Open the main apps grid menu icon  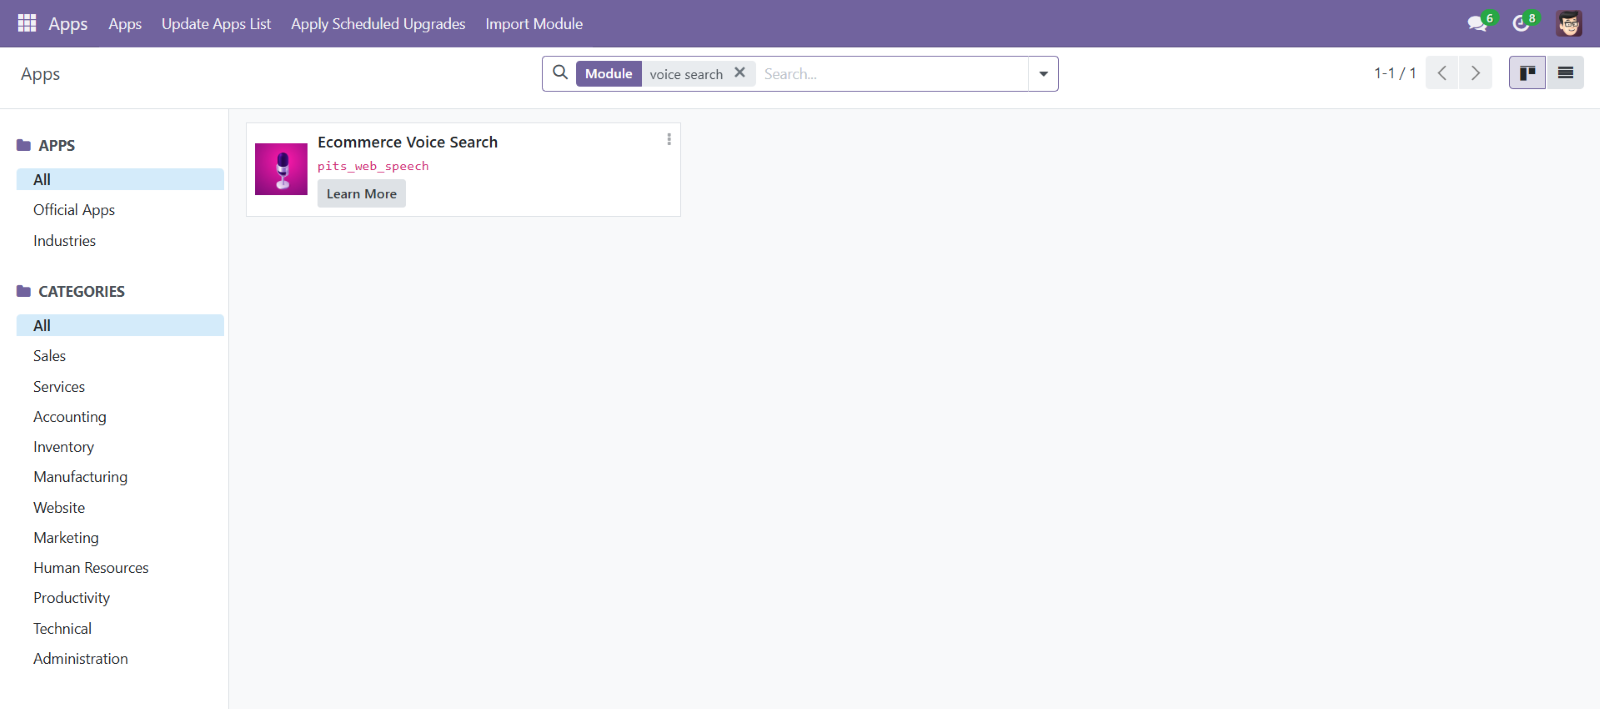click(27, 23)
